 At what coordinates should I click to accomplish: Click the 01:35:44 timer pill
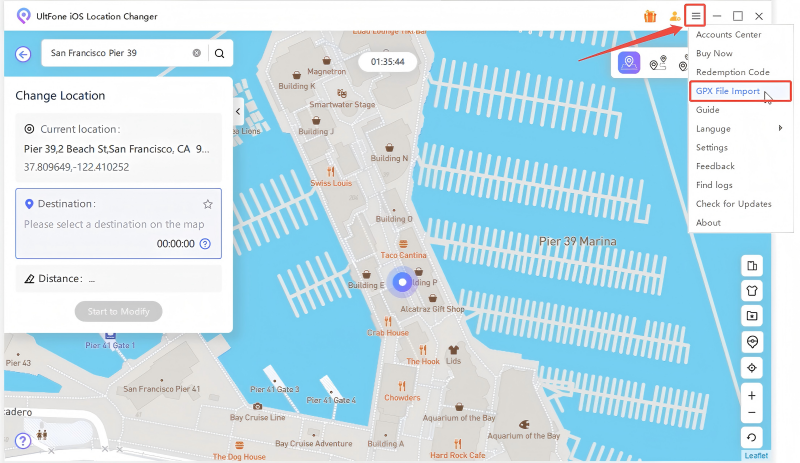click(388, 62)
